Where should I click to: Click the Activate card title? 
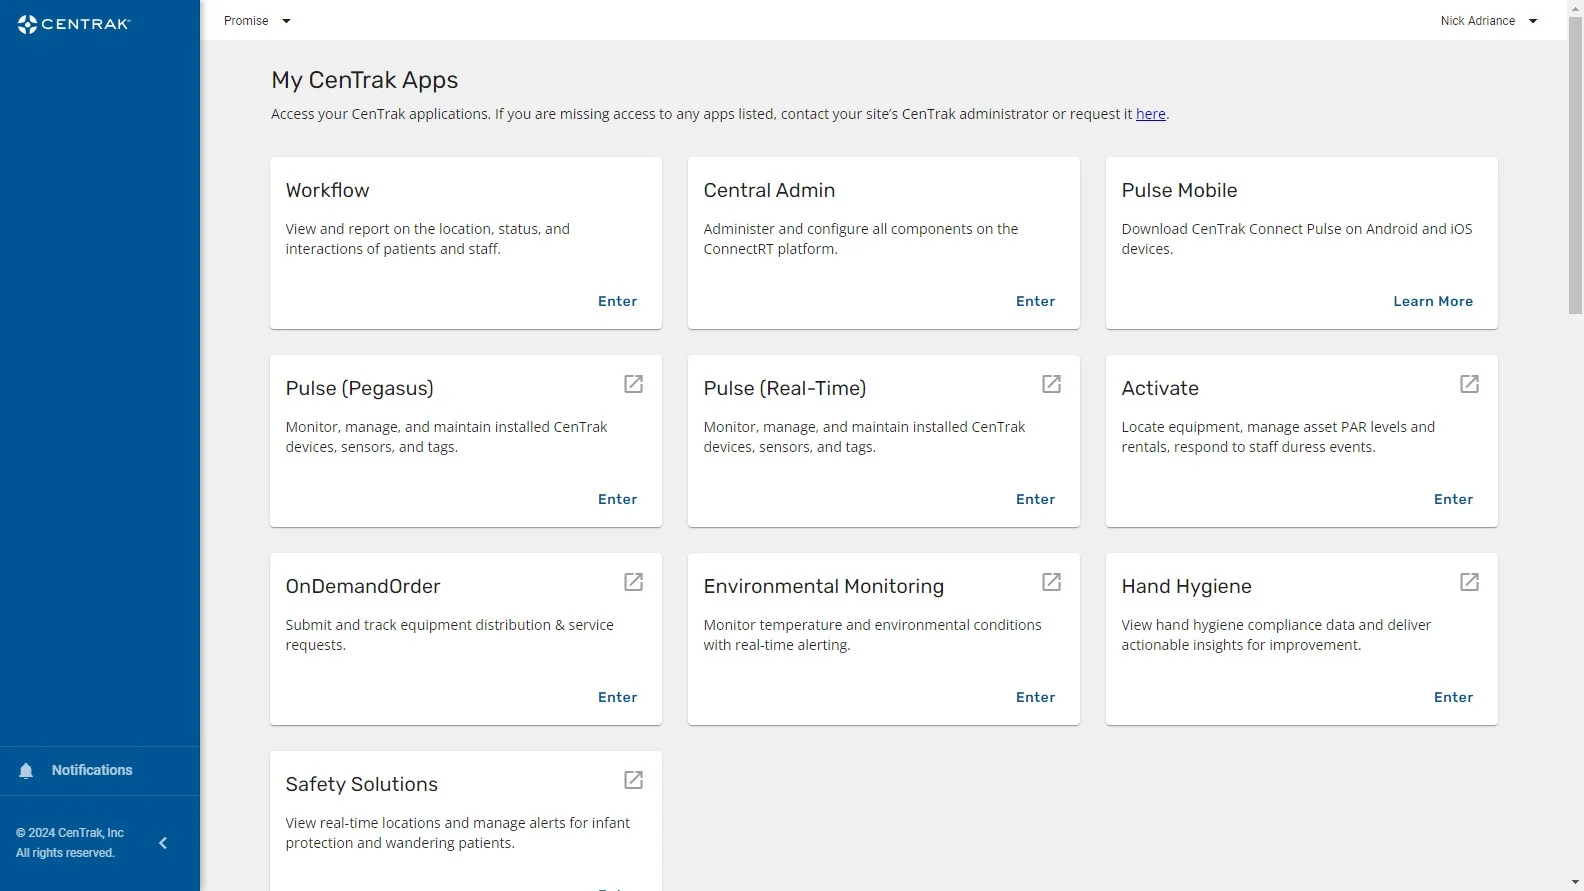tap(1160, 388)
